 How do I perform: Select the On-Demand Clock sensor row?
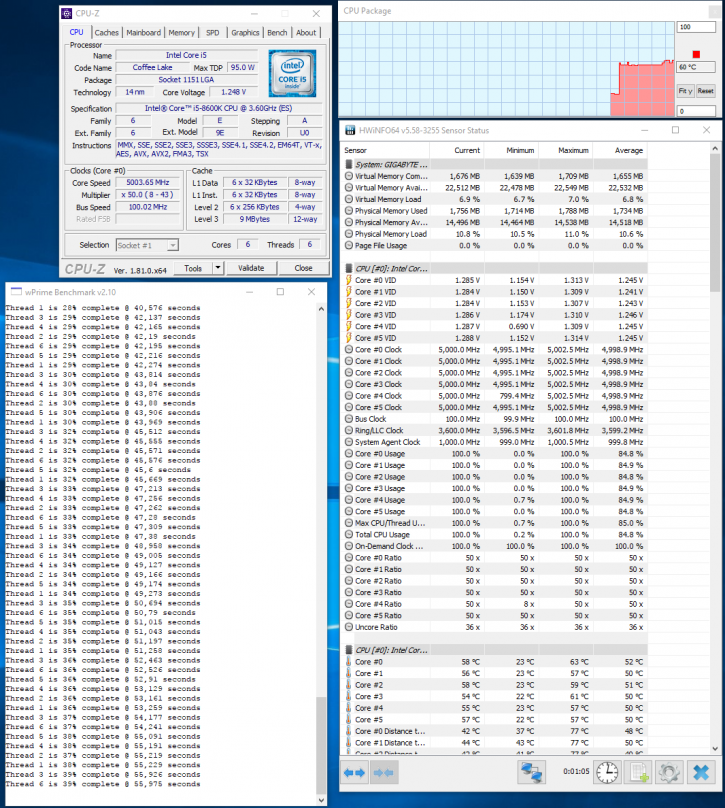point(495,546)
